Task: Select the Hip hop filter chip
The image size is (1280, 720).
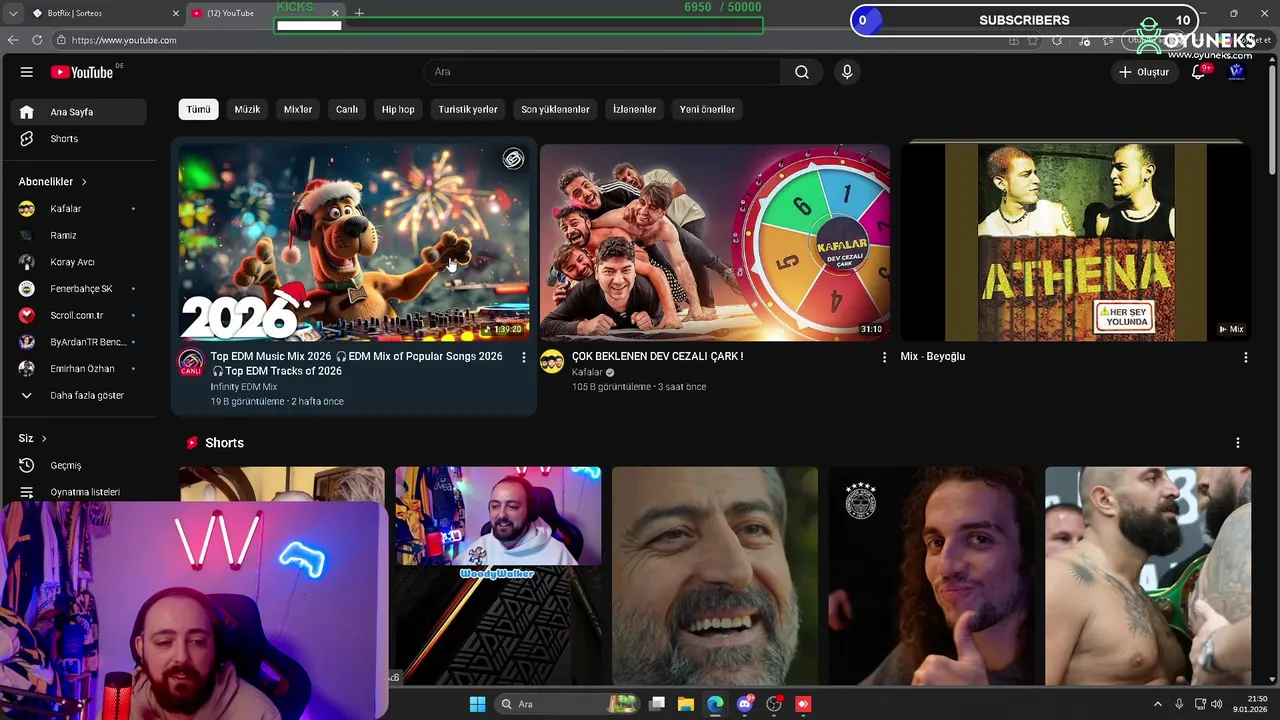Action: coord(398,109)
